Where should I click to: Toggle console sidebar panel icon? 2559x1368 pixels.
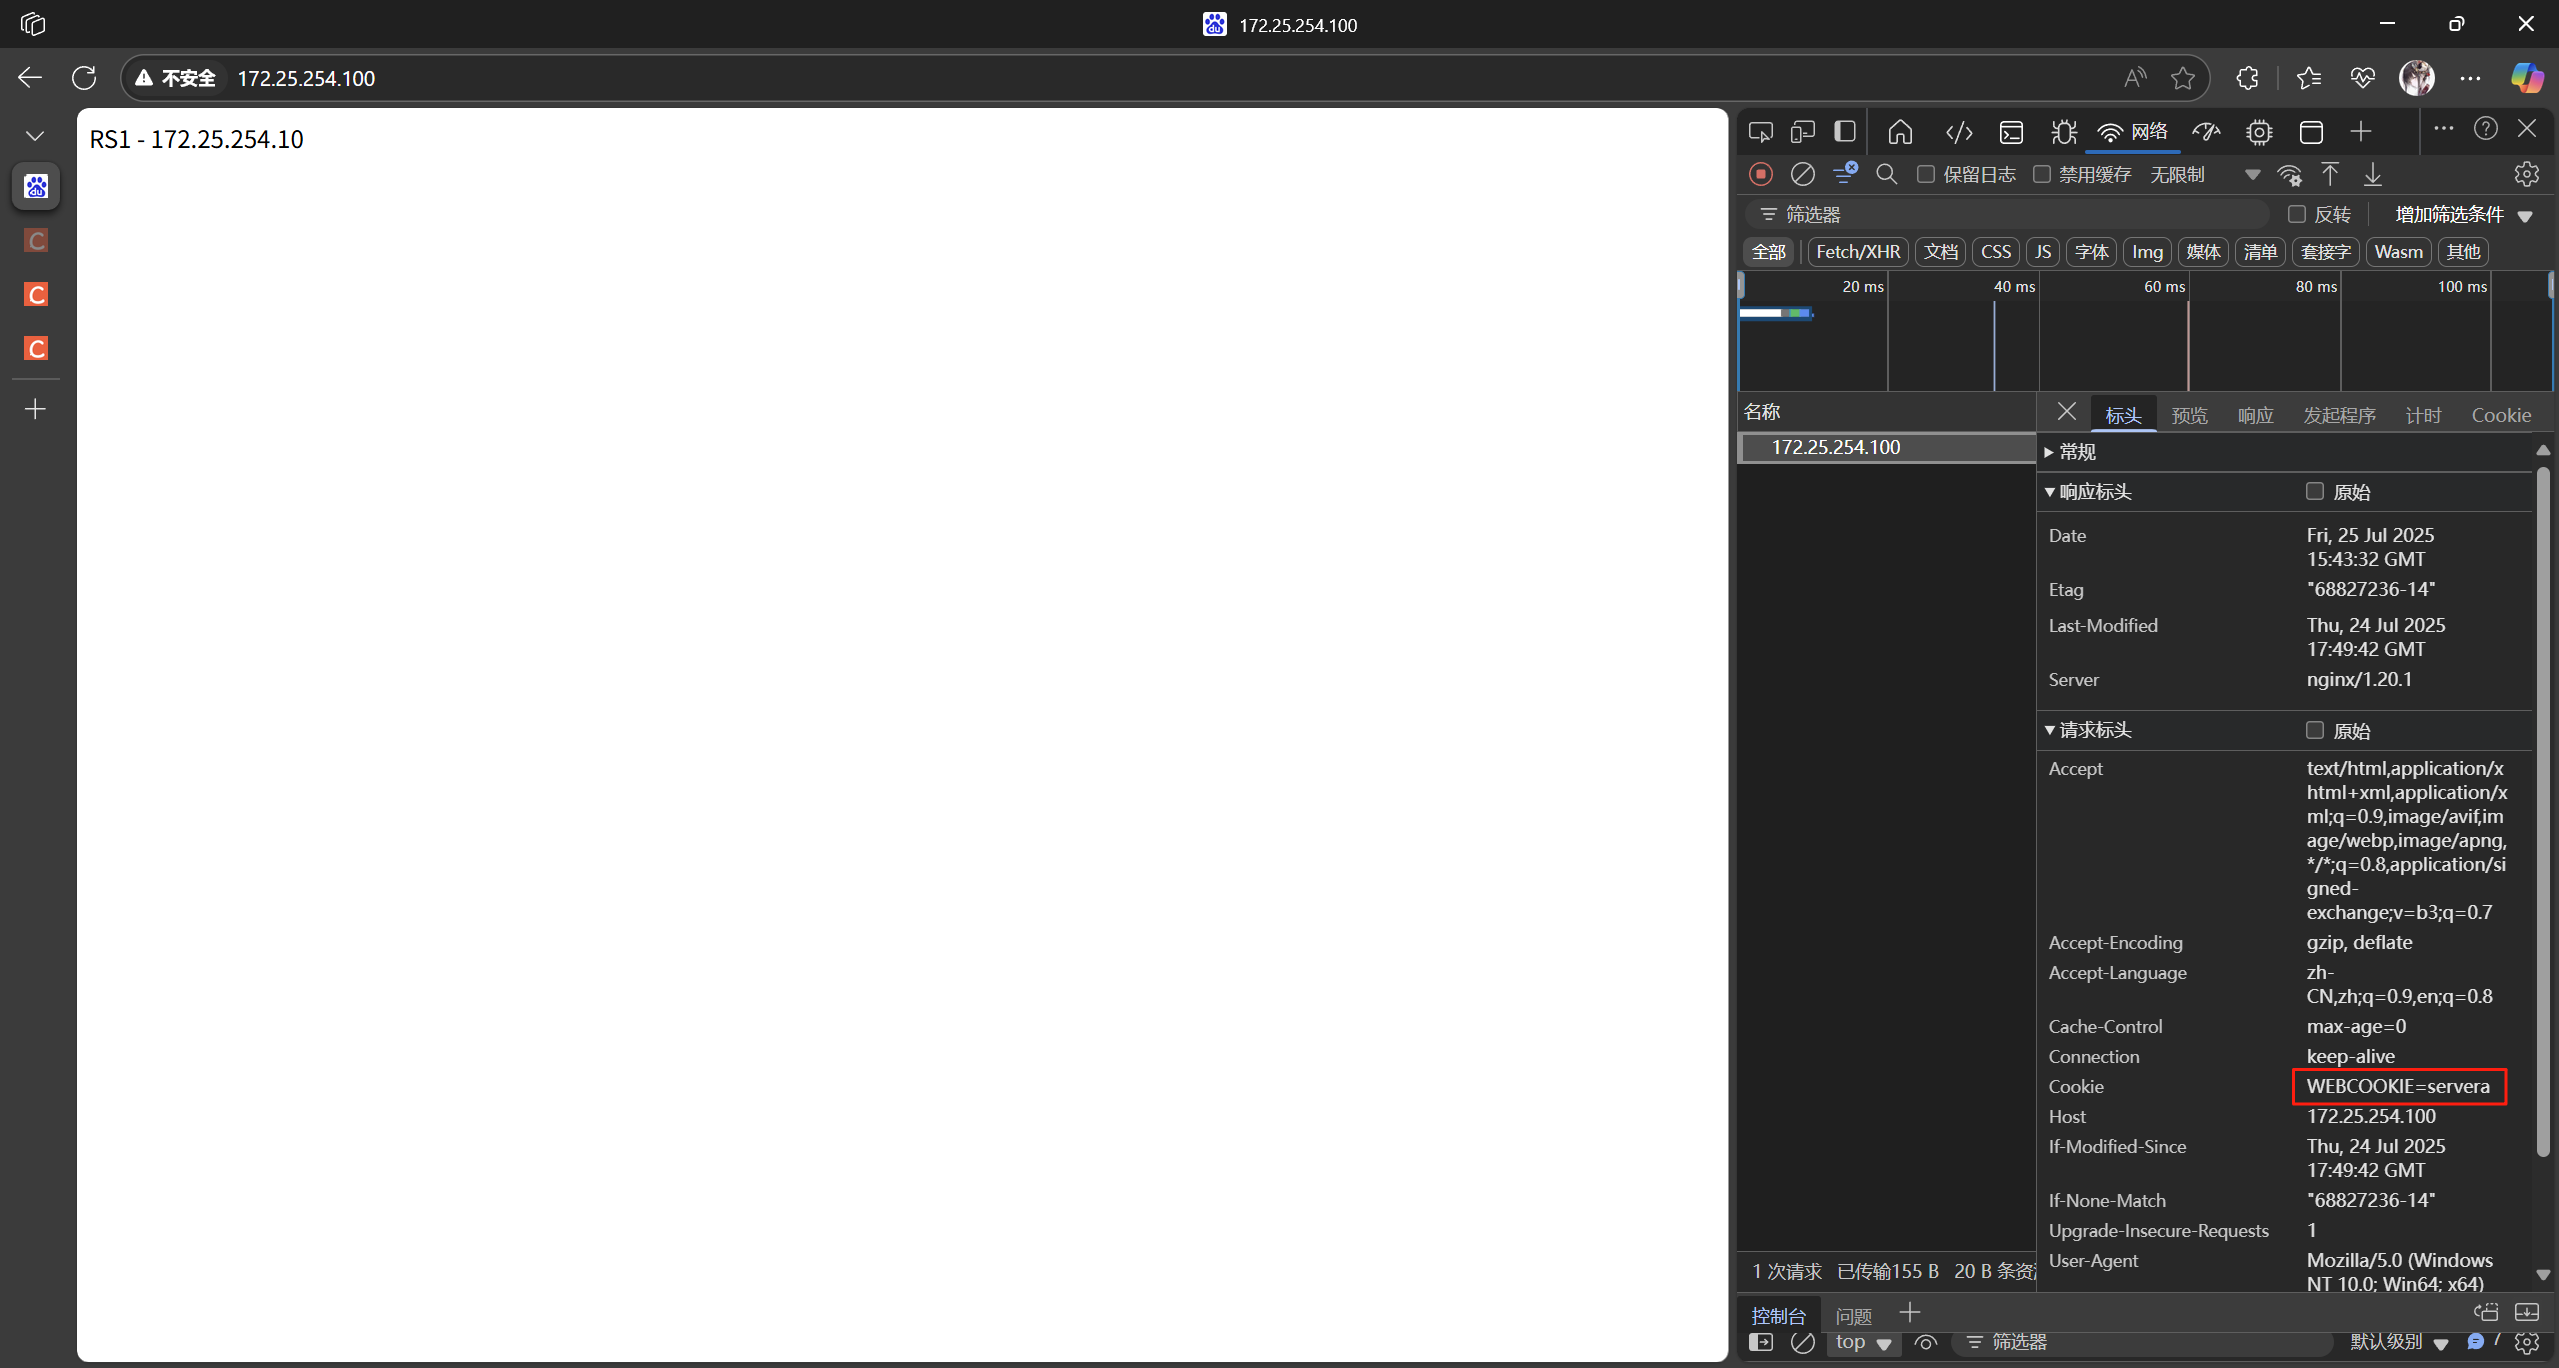(x=1761, y=1343)
